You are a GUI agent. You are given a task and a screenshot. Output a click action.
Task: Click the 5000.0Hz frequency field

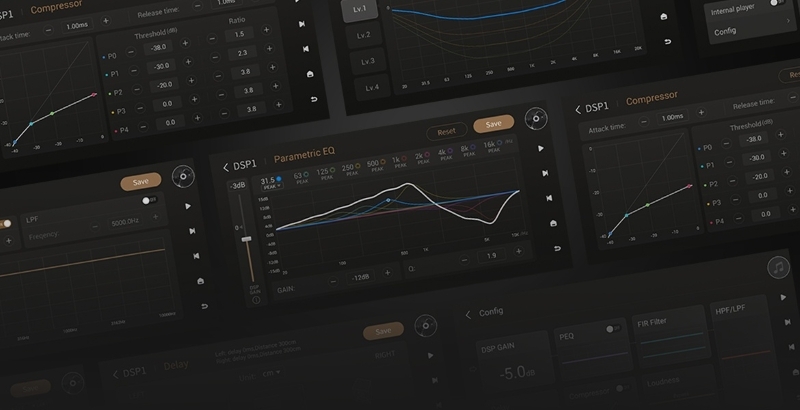[124, 222]
